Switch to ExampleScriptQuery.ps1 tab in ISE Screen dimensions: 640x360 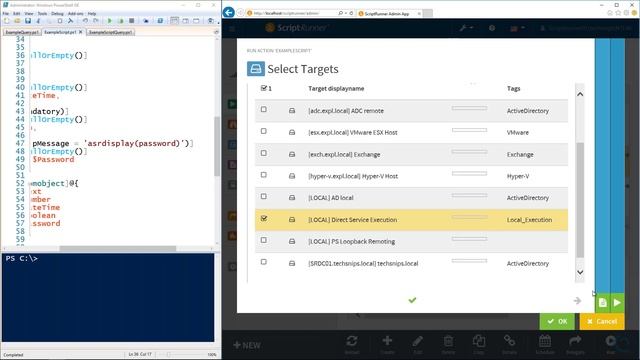point(110,32)
